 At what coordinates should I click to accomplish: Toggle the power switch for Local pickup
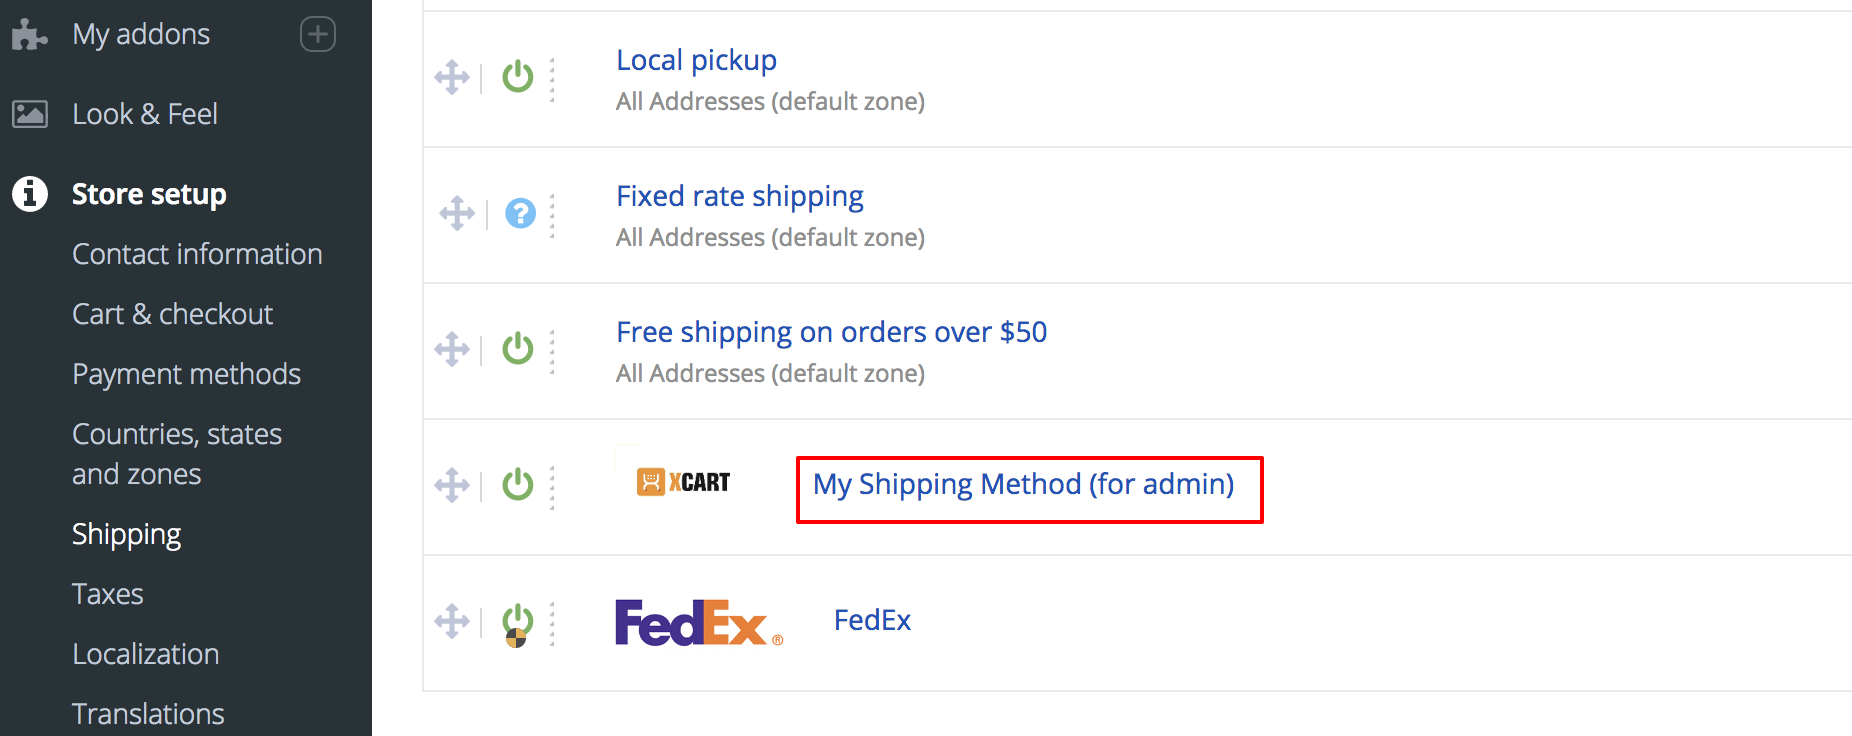tap(518, 77)
